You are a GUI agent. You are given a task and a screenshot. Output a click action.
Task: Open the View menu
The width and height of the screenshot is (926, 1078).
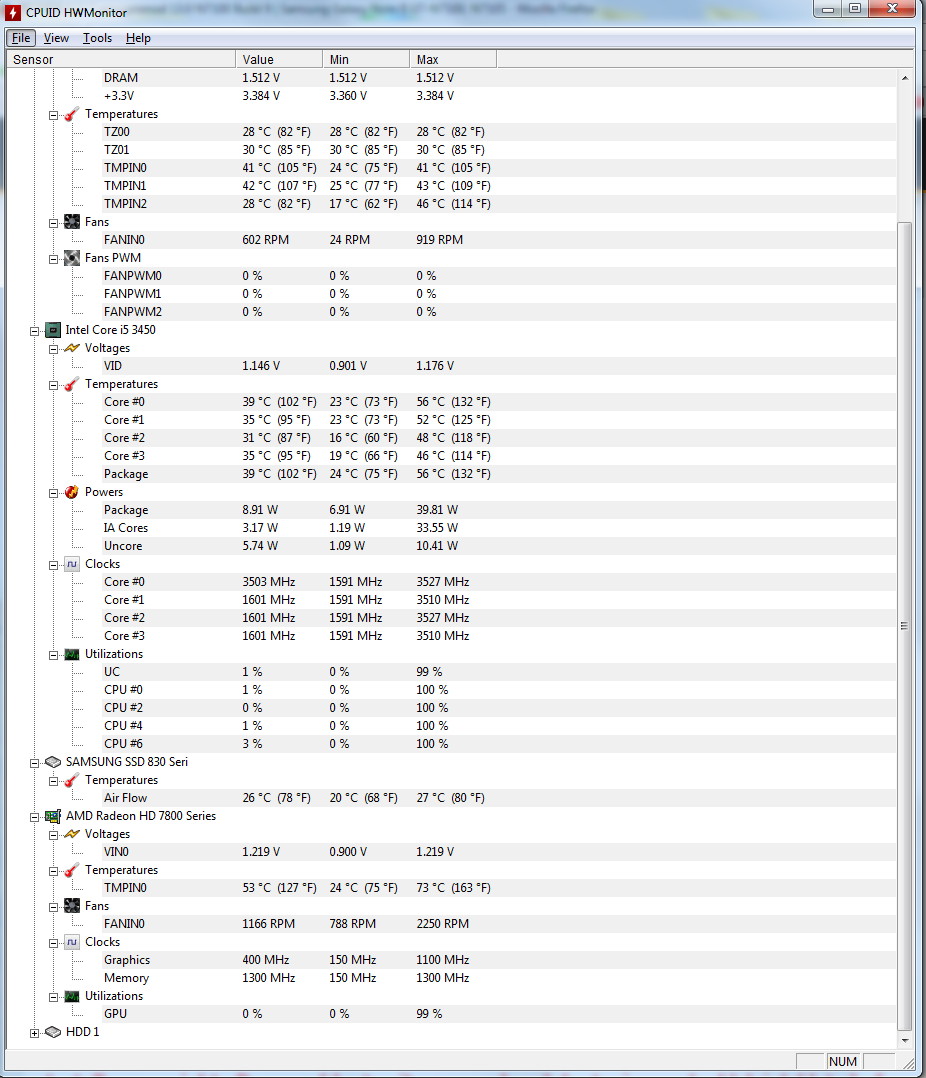pos(56,38)
